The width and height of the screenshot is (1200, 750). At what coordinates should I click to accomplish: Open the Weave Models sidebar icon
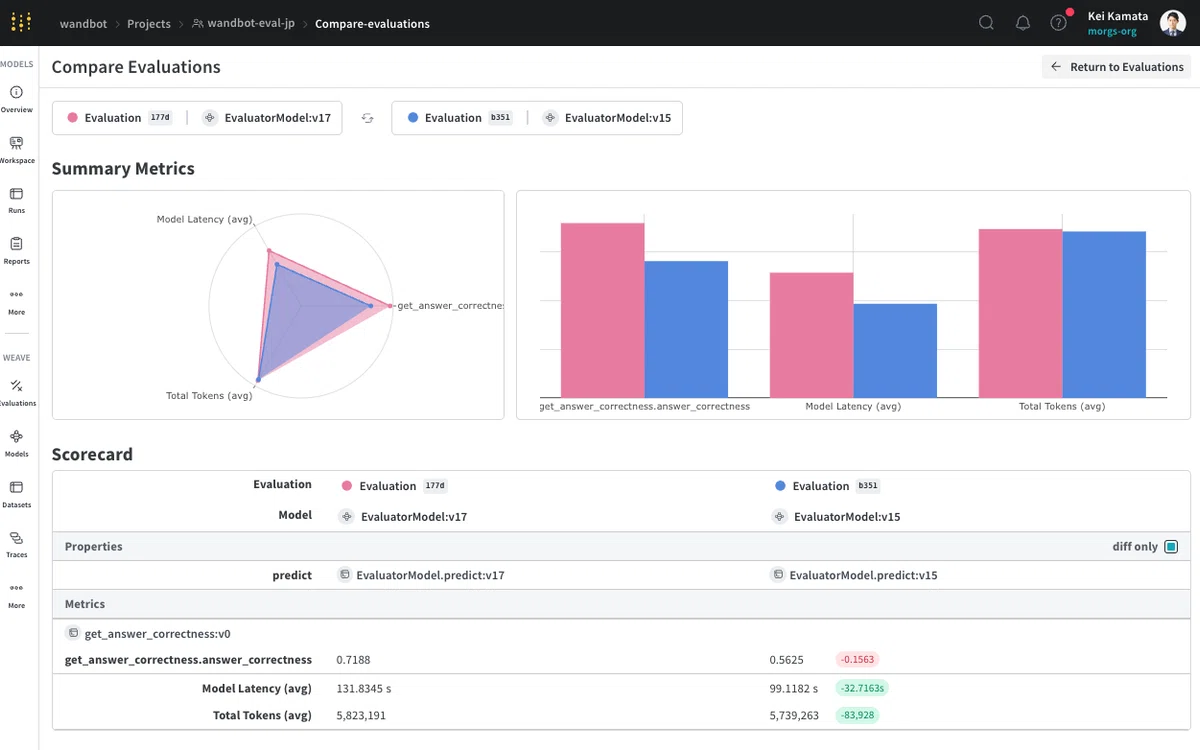[16, 443]
